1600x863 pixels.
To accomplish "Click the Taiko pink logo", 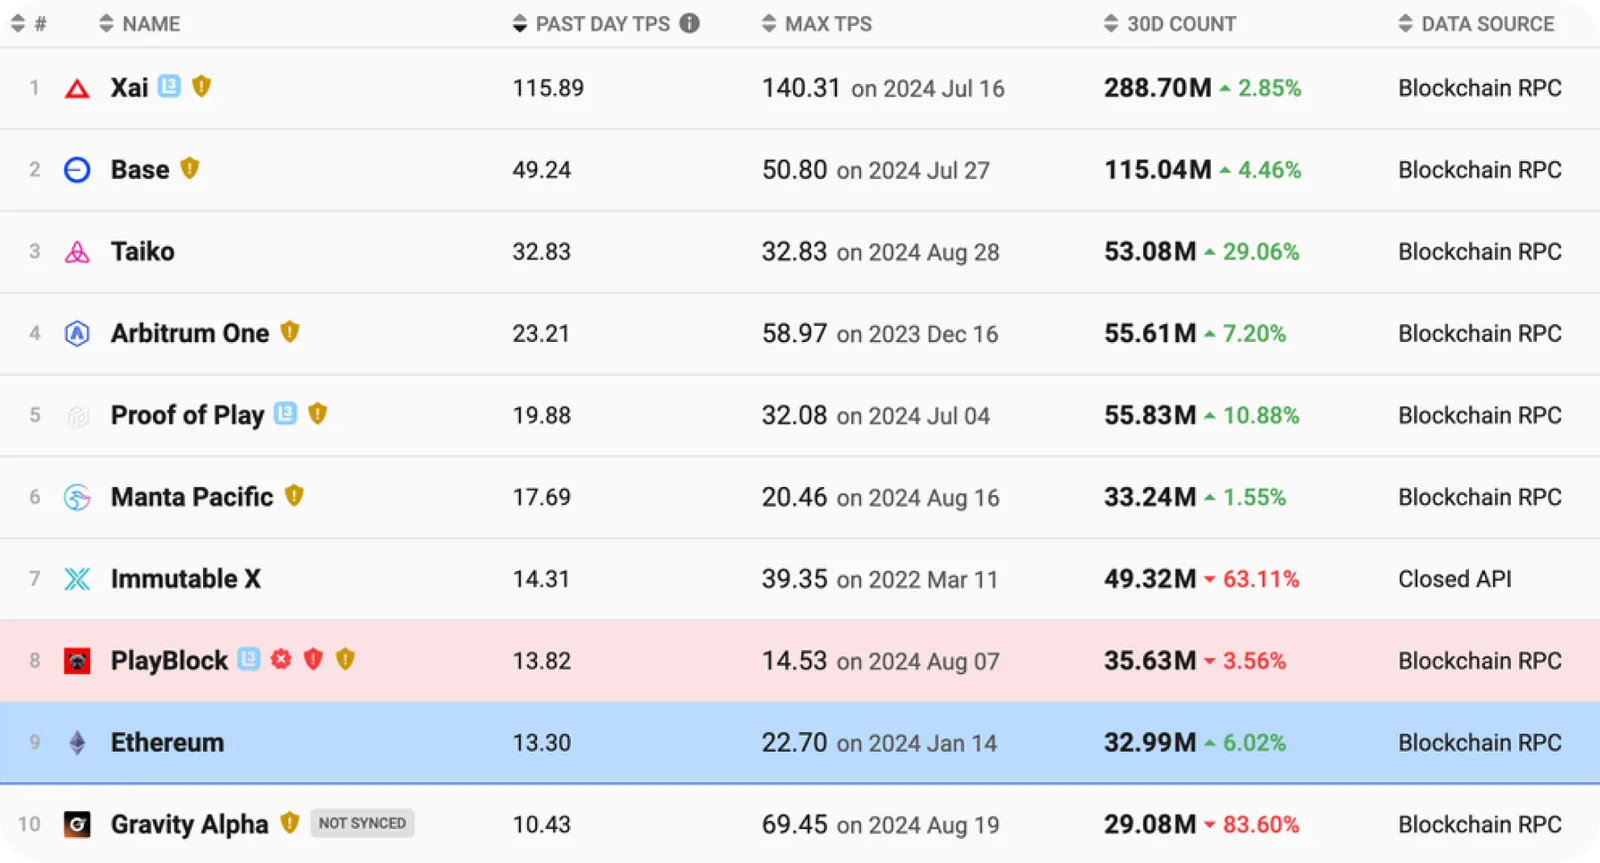I will click(x=77, y=252).
